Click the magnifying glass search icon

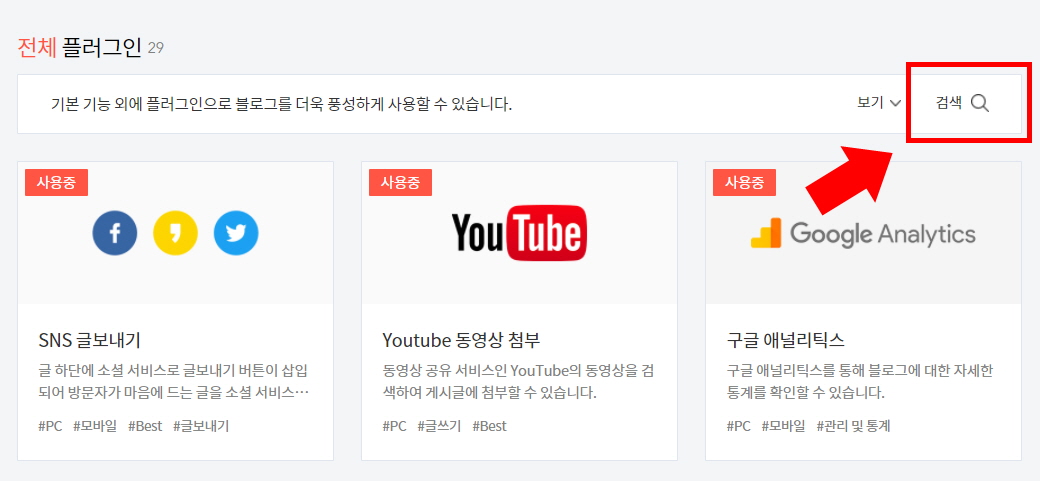pyautogui.click(x=980, y=103)
